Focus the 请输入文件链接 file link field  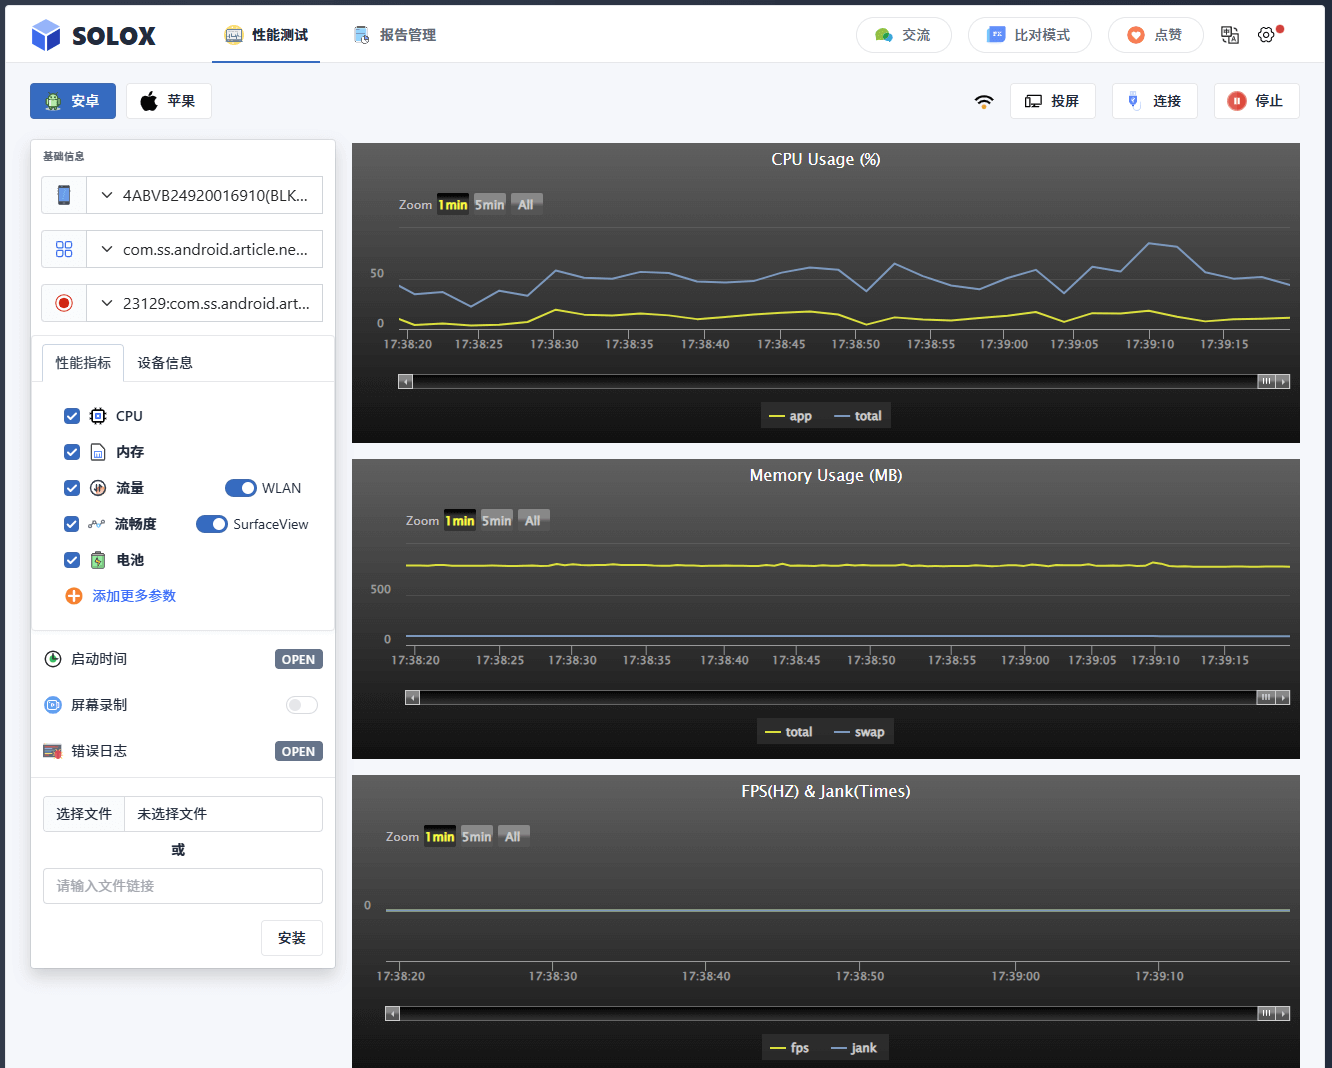pyautogui.click(x=183, y=886)
